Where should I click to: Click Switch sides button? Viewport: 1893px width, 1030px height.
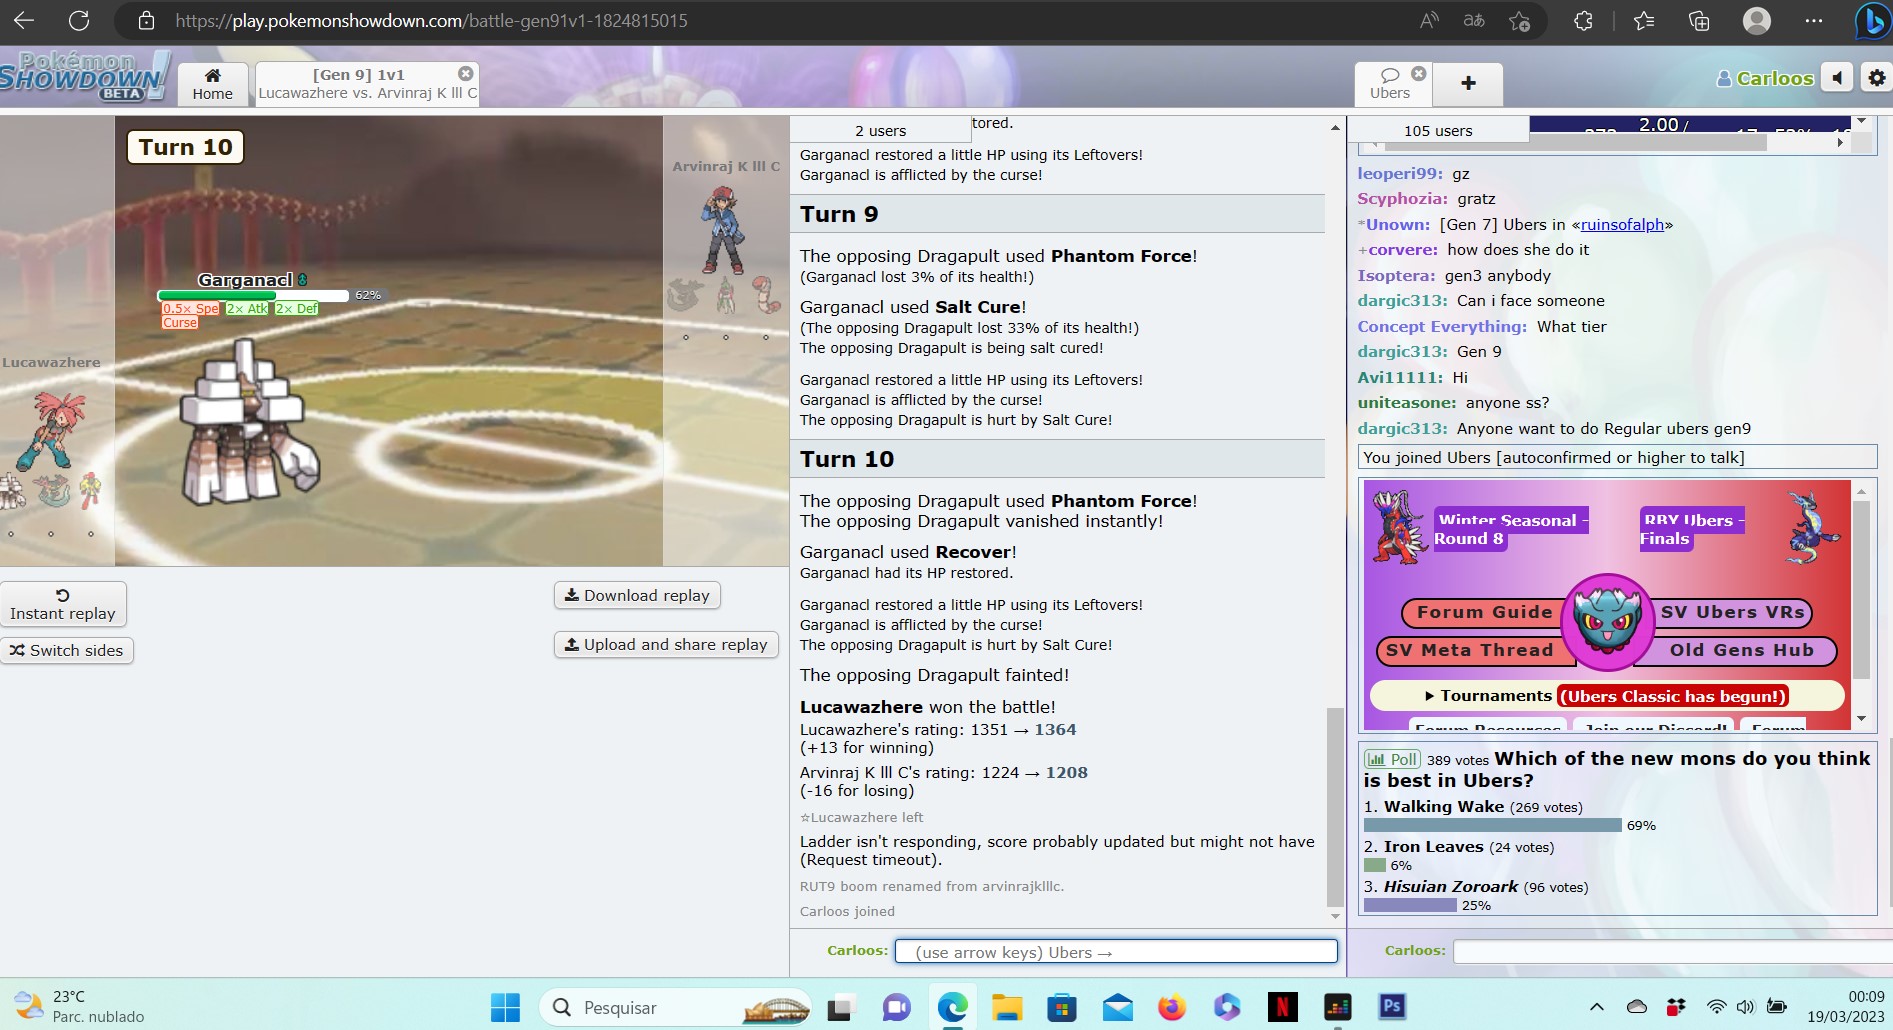(67, 650)
